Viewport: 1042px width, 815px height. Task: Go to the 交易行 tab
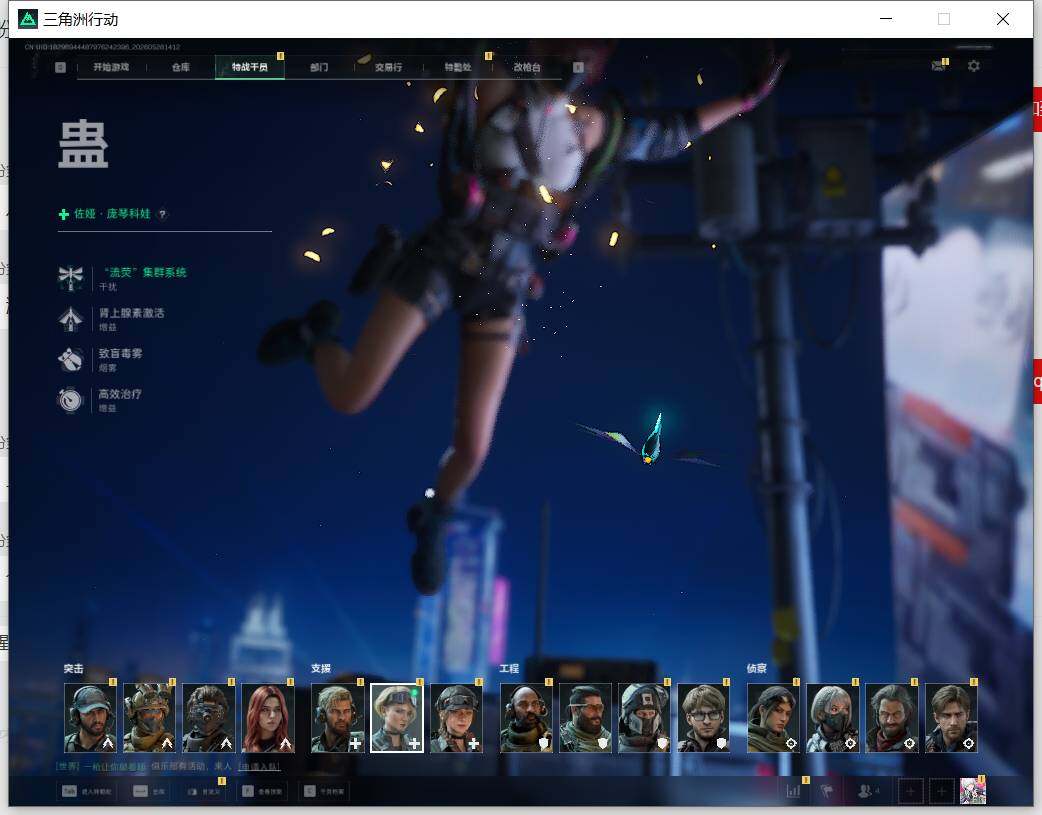click(388, 67)
